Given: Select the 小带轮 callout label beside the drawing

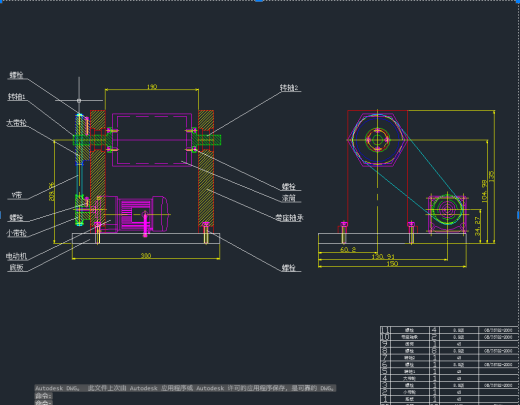Looking at the screenshot, I should click(16, 233).
